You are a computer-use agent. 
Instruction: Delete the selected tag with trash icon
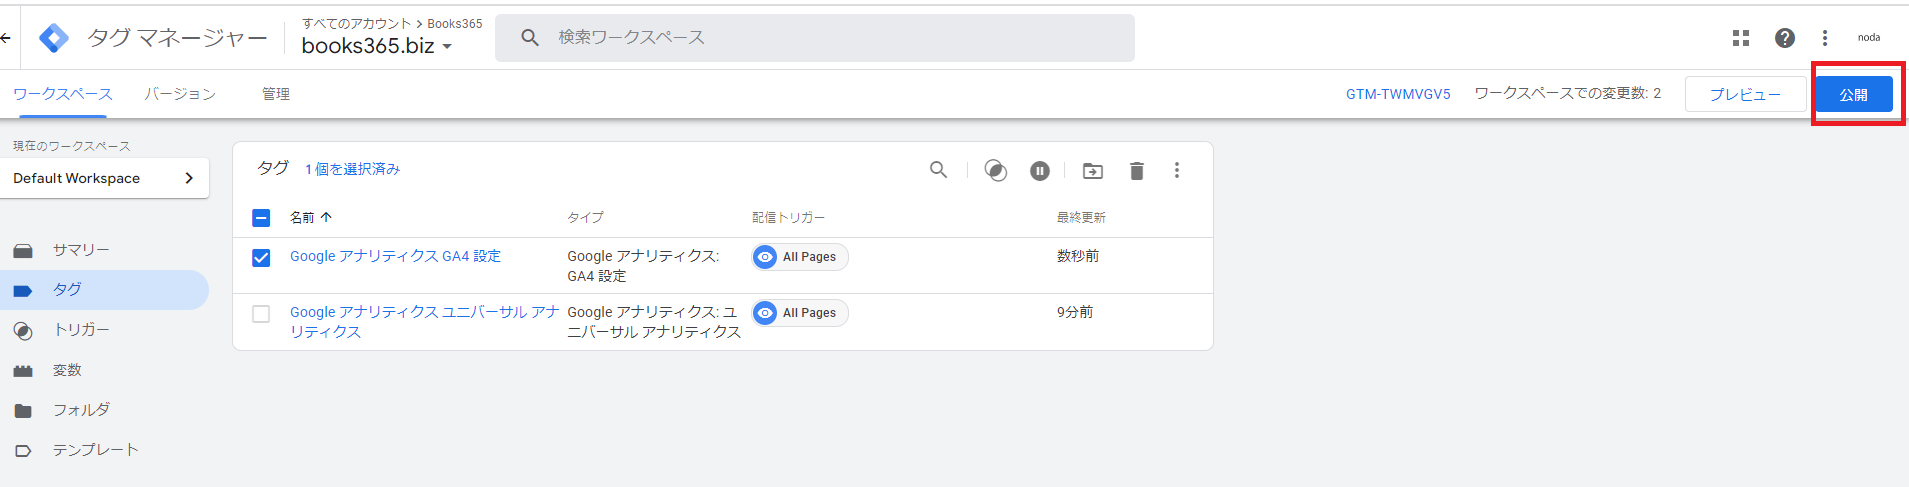1136,171
